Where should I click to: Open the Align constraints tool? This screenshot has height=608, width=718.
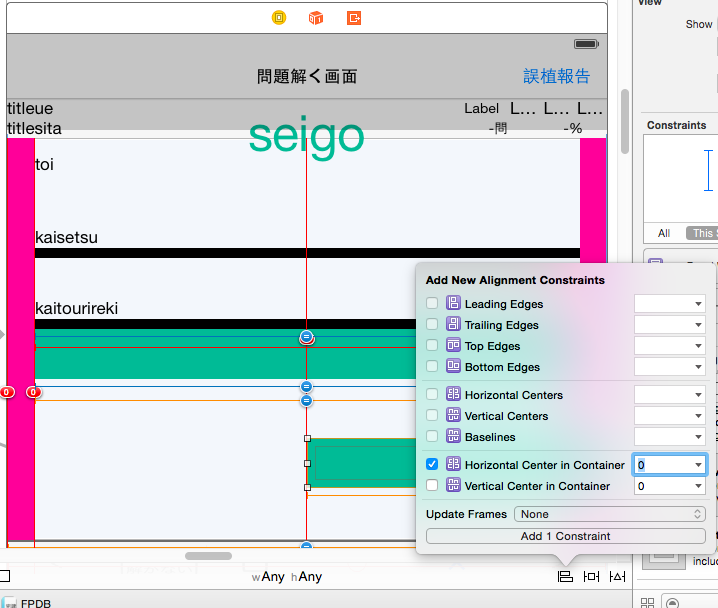(565, 576)
